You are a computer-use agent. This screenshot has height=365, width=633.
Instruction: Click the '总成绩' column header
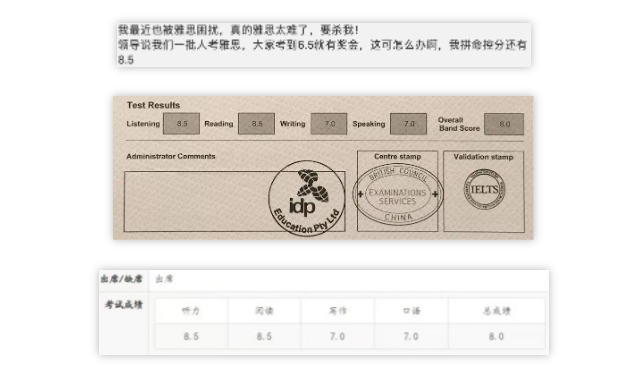pos(497,310)
